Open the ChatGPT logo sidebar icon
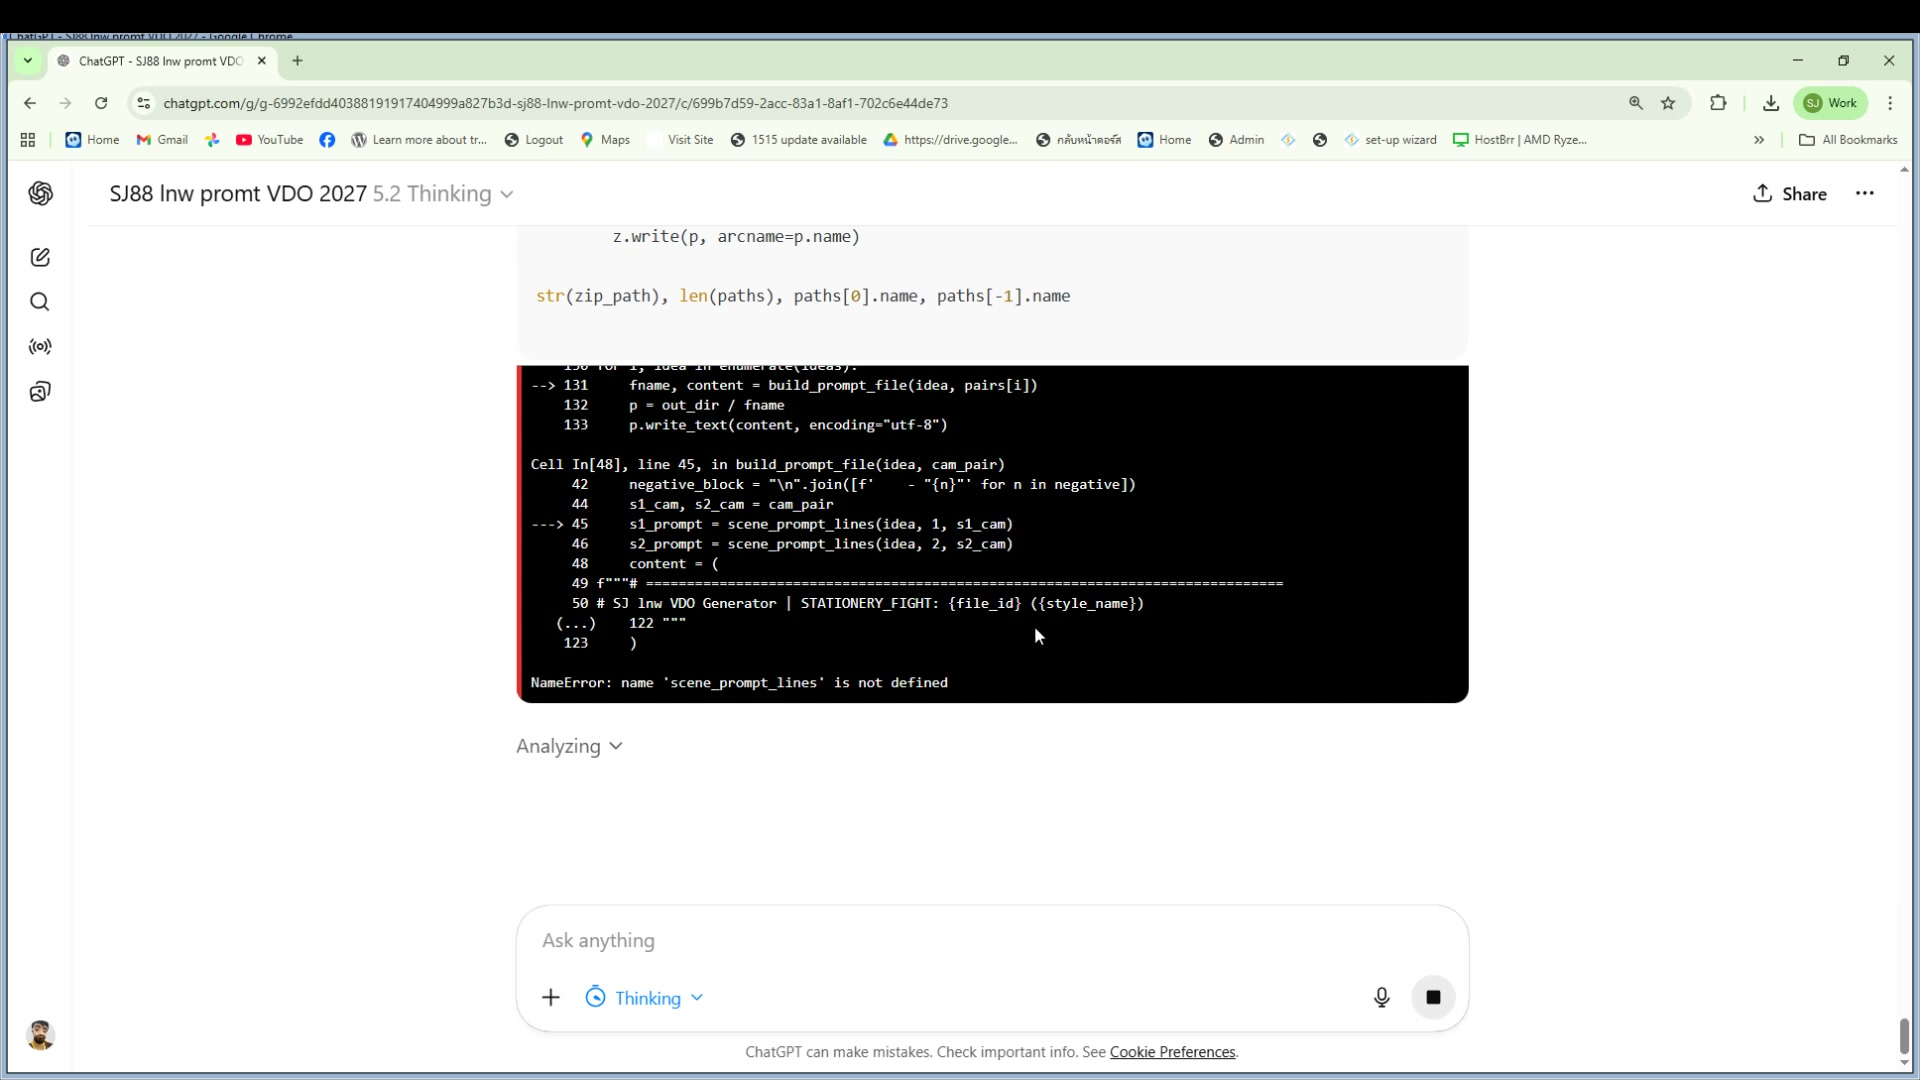Image resolution: width=1920 pixels, height=1080 pixels. point(40,194)
